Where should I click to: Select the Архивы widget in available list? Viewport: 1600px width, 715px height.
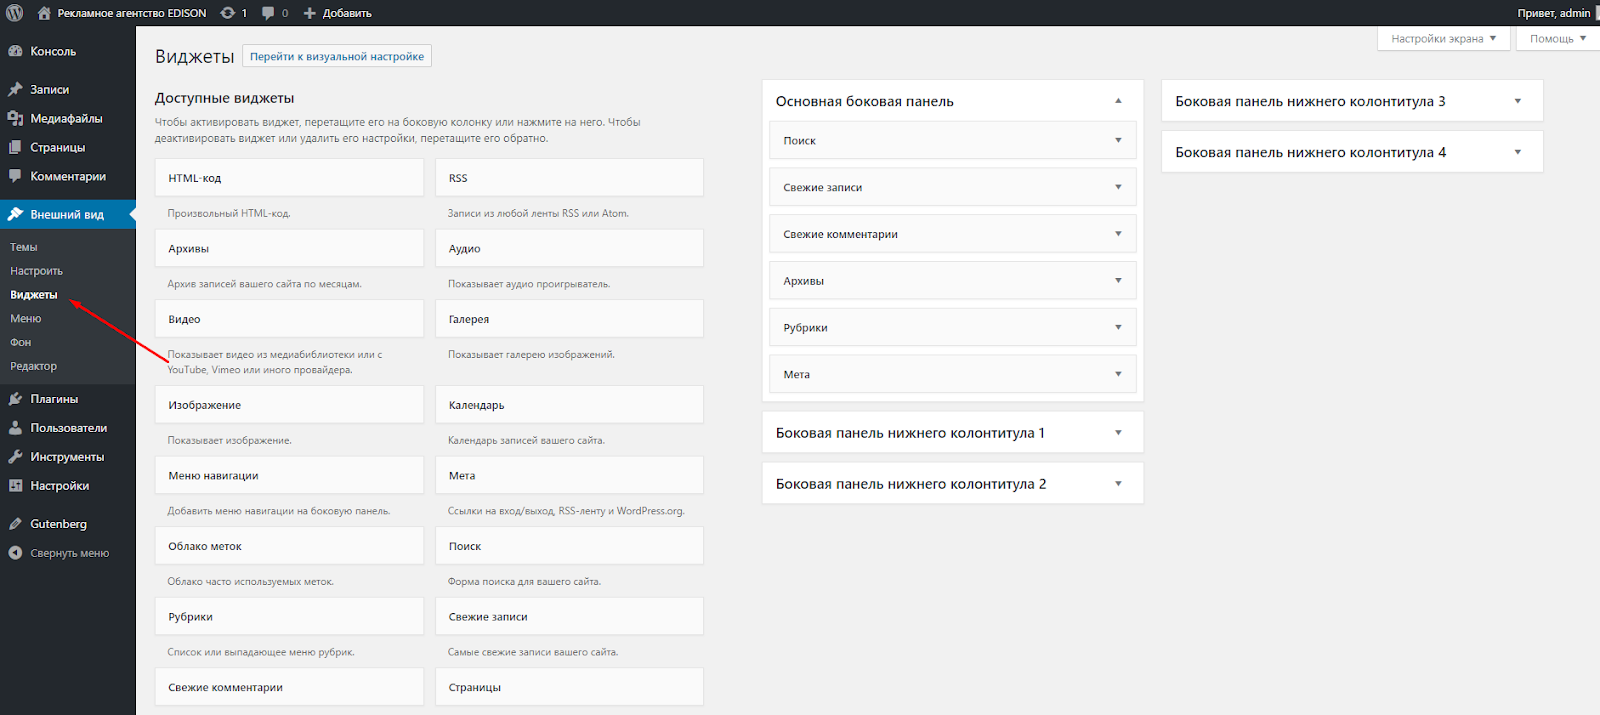pos(289,249)
